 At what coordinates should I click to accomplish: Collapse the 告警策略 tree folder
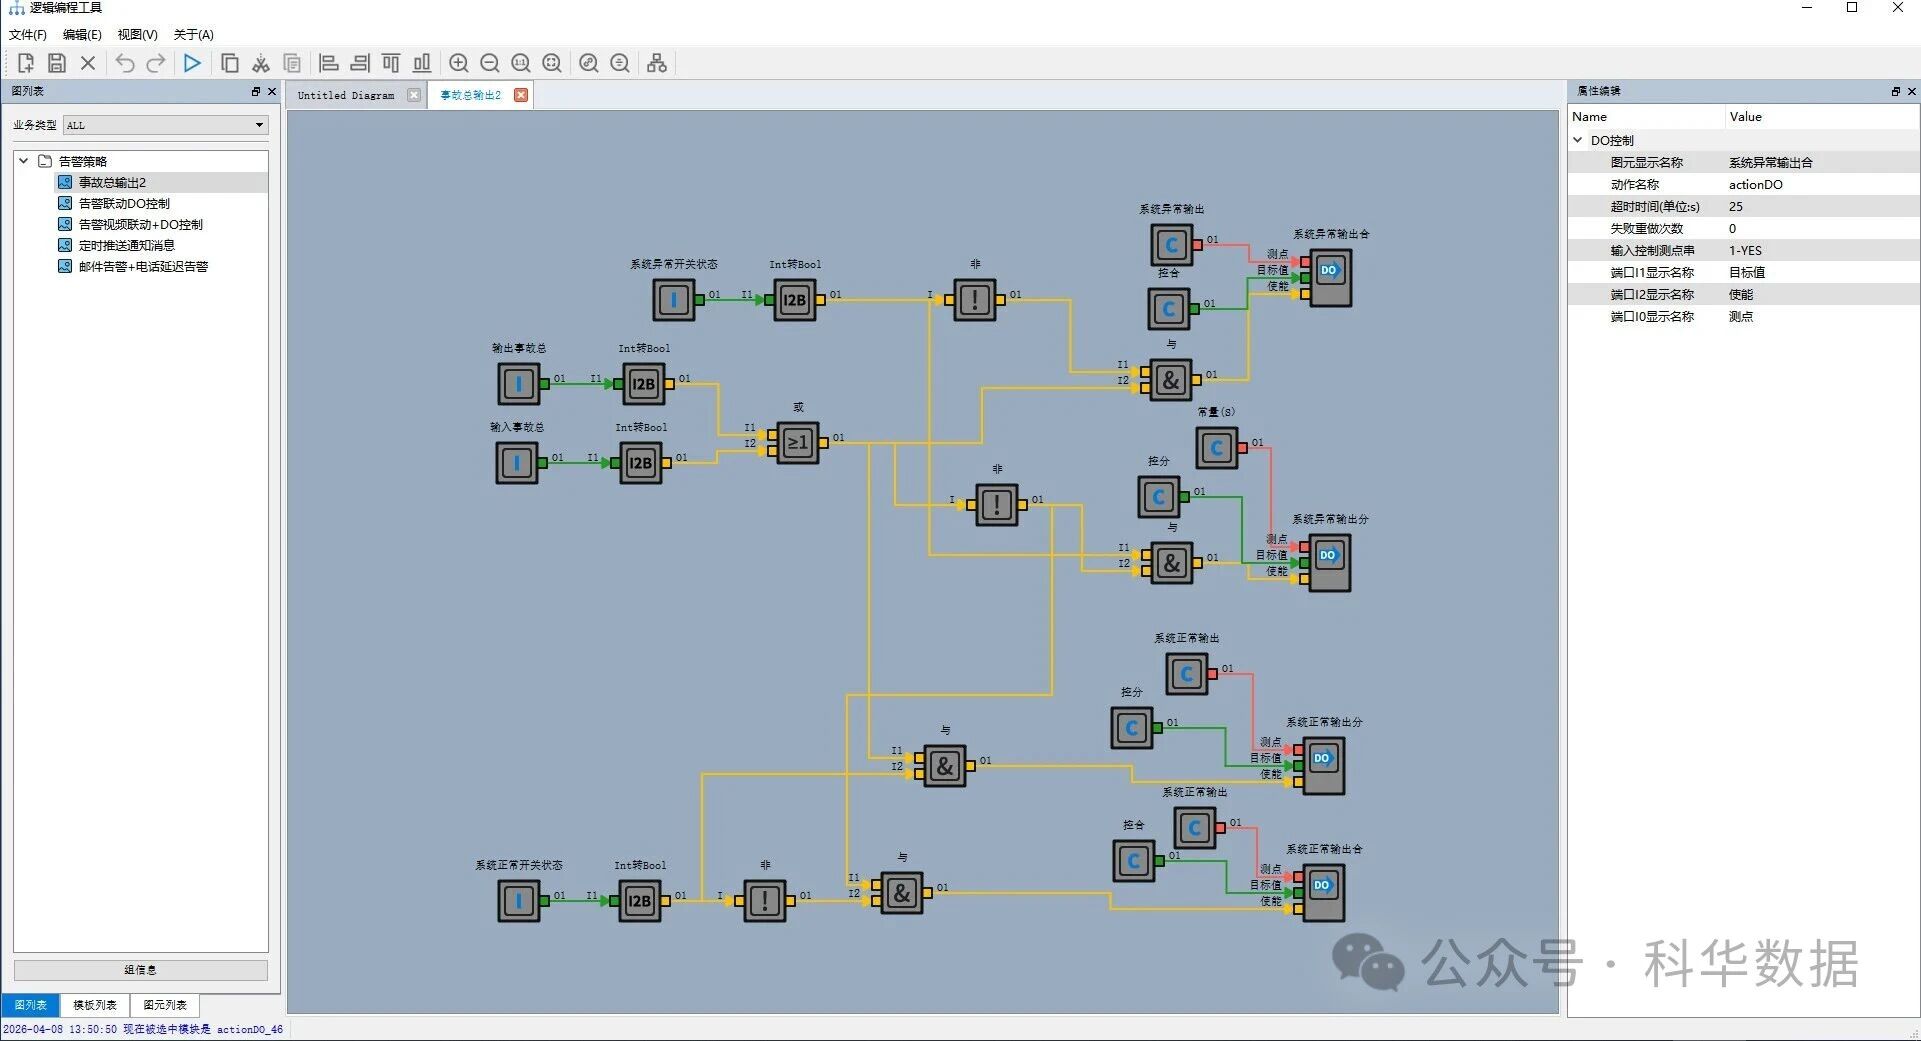[x=24, y=161]
